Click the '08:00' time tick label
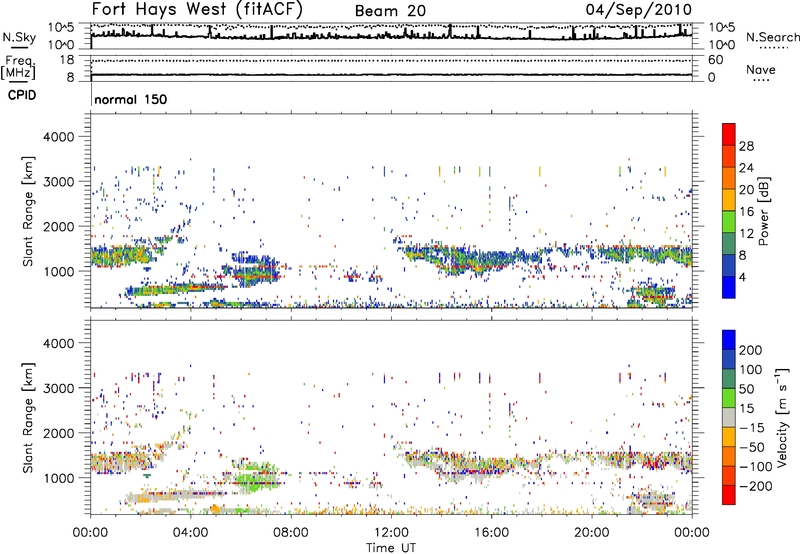The image size is (800, 554). tap(291, 533)
